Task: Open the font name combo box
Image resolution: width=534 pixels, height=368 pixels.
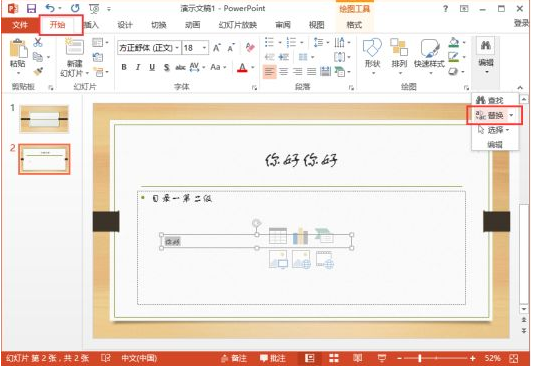Action: [148, 48]
